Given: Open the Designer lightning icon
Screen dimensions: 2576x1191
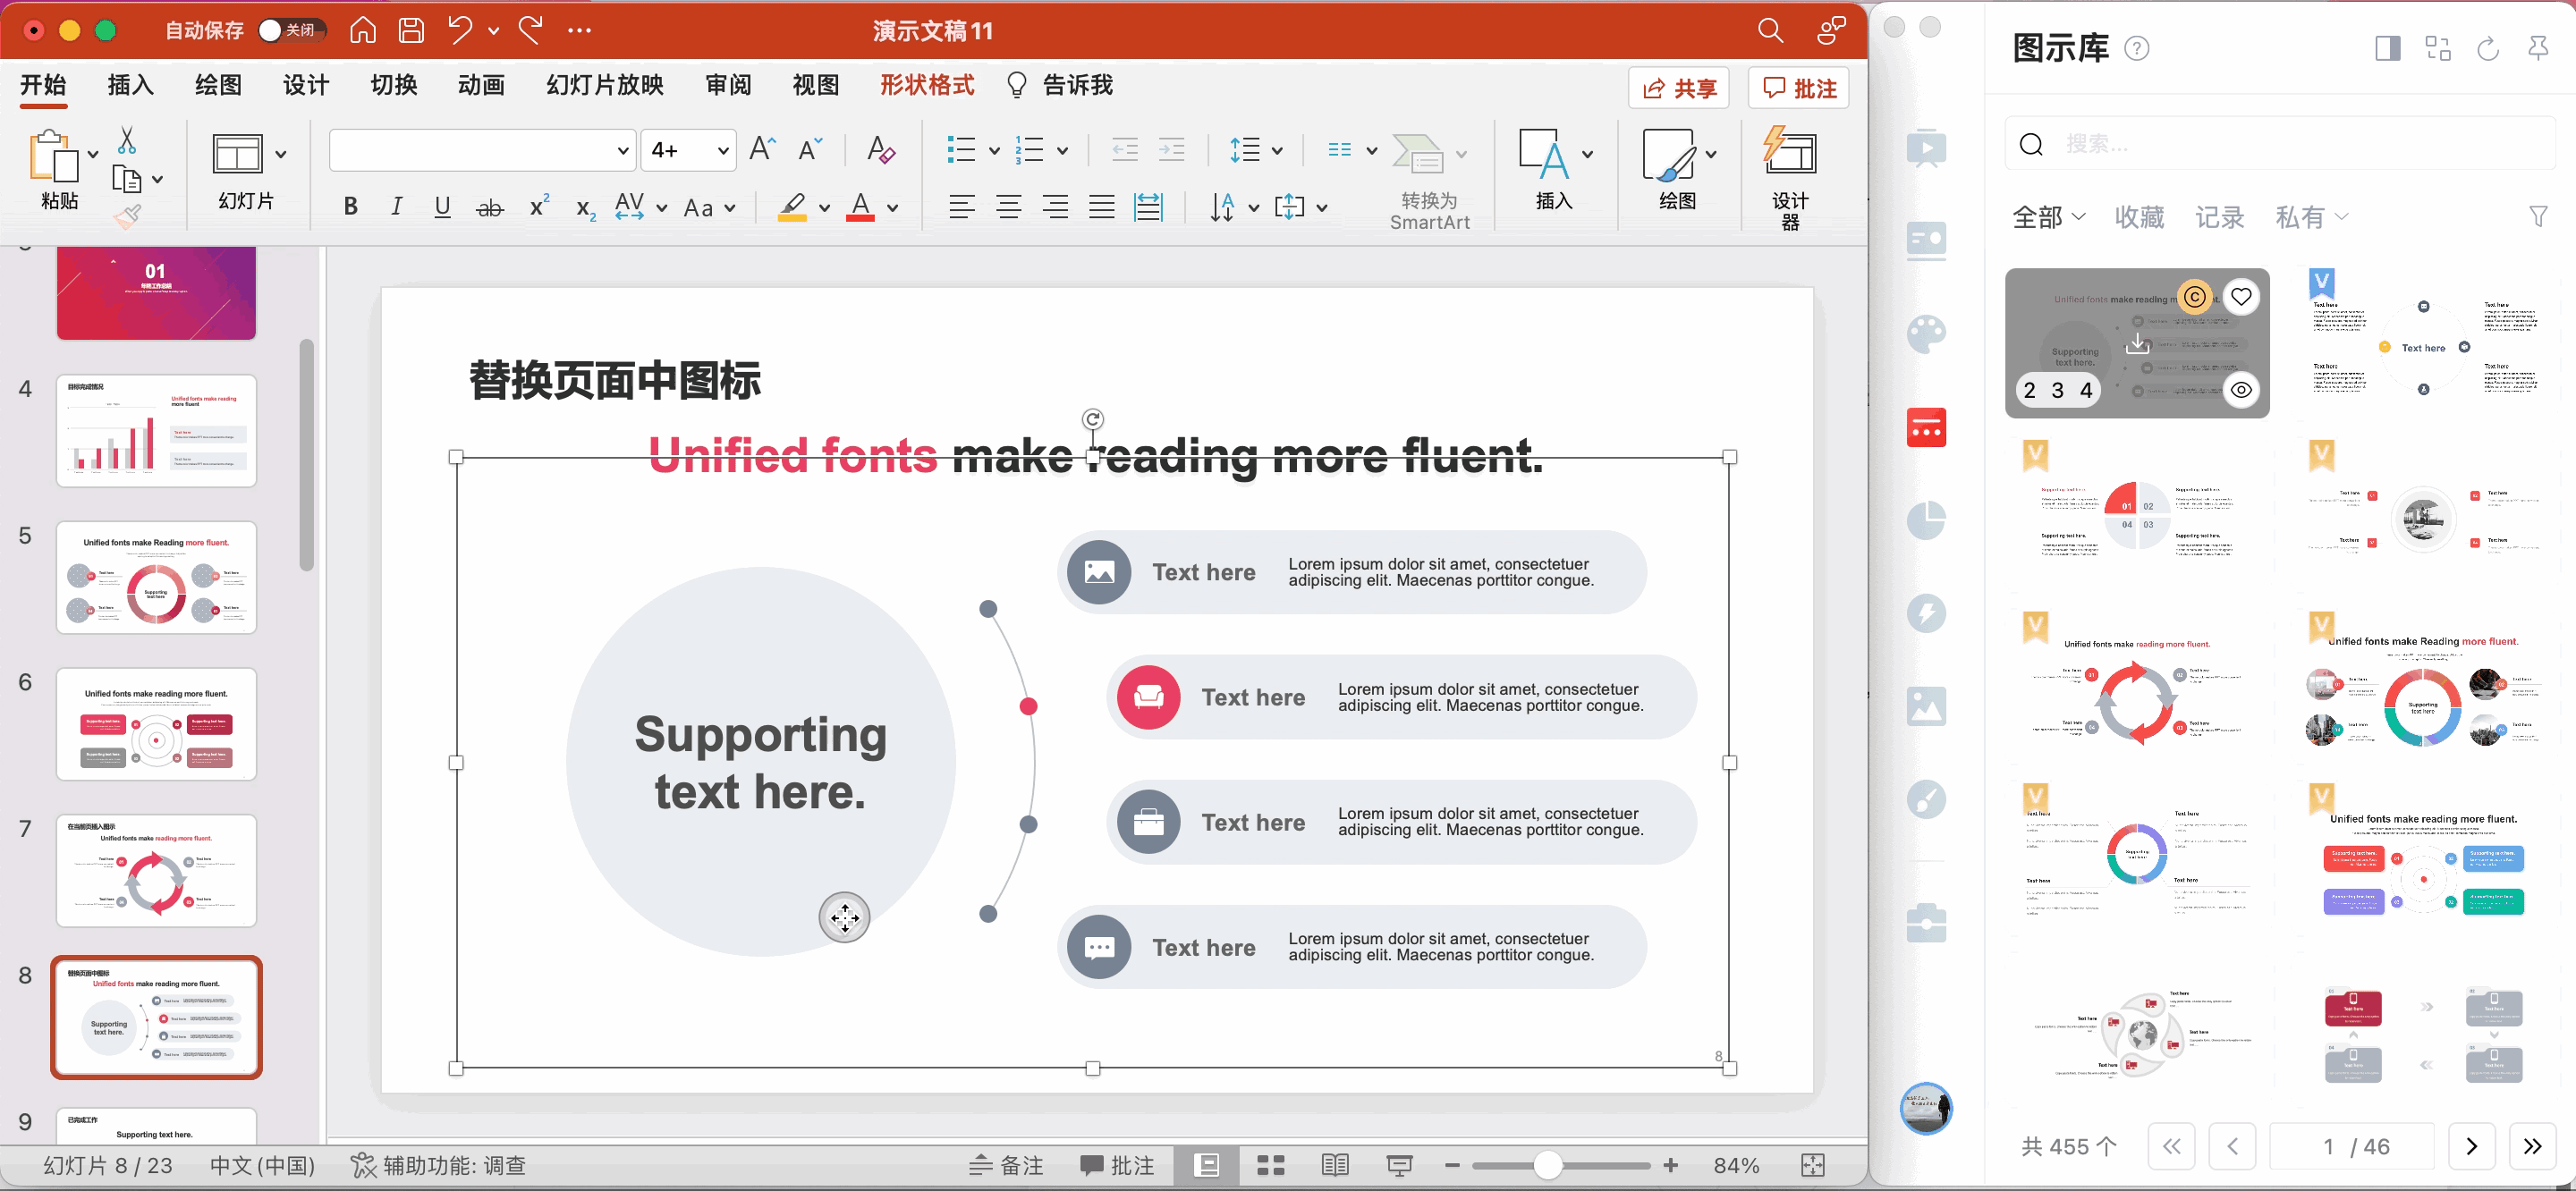Looking at the screenshot, I should point(1789,152).
